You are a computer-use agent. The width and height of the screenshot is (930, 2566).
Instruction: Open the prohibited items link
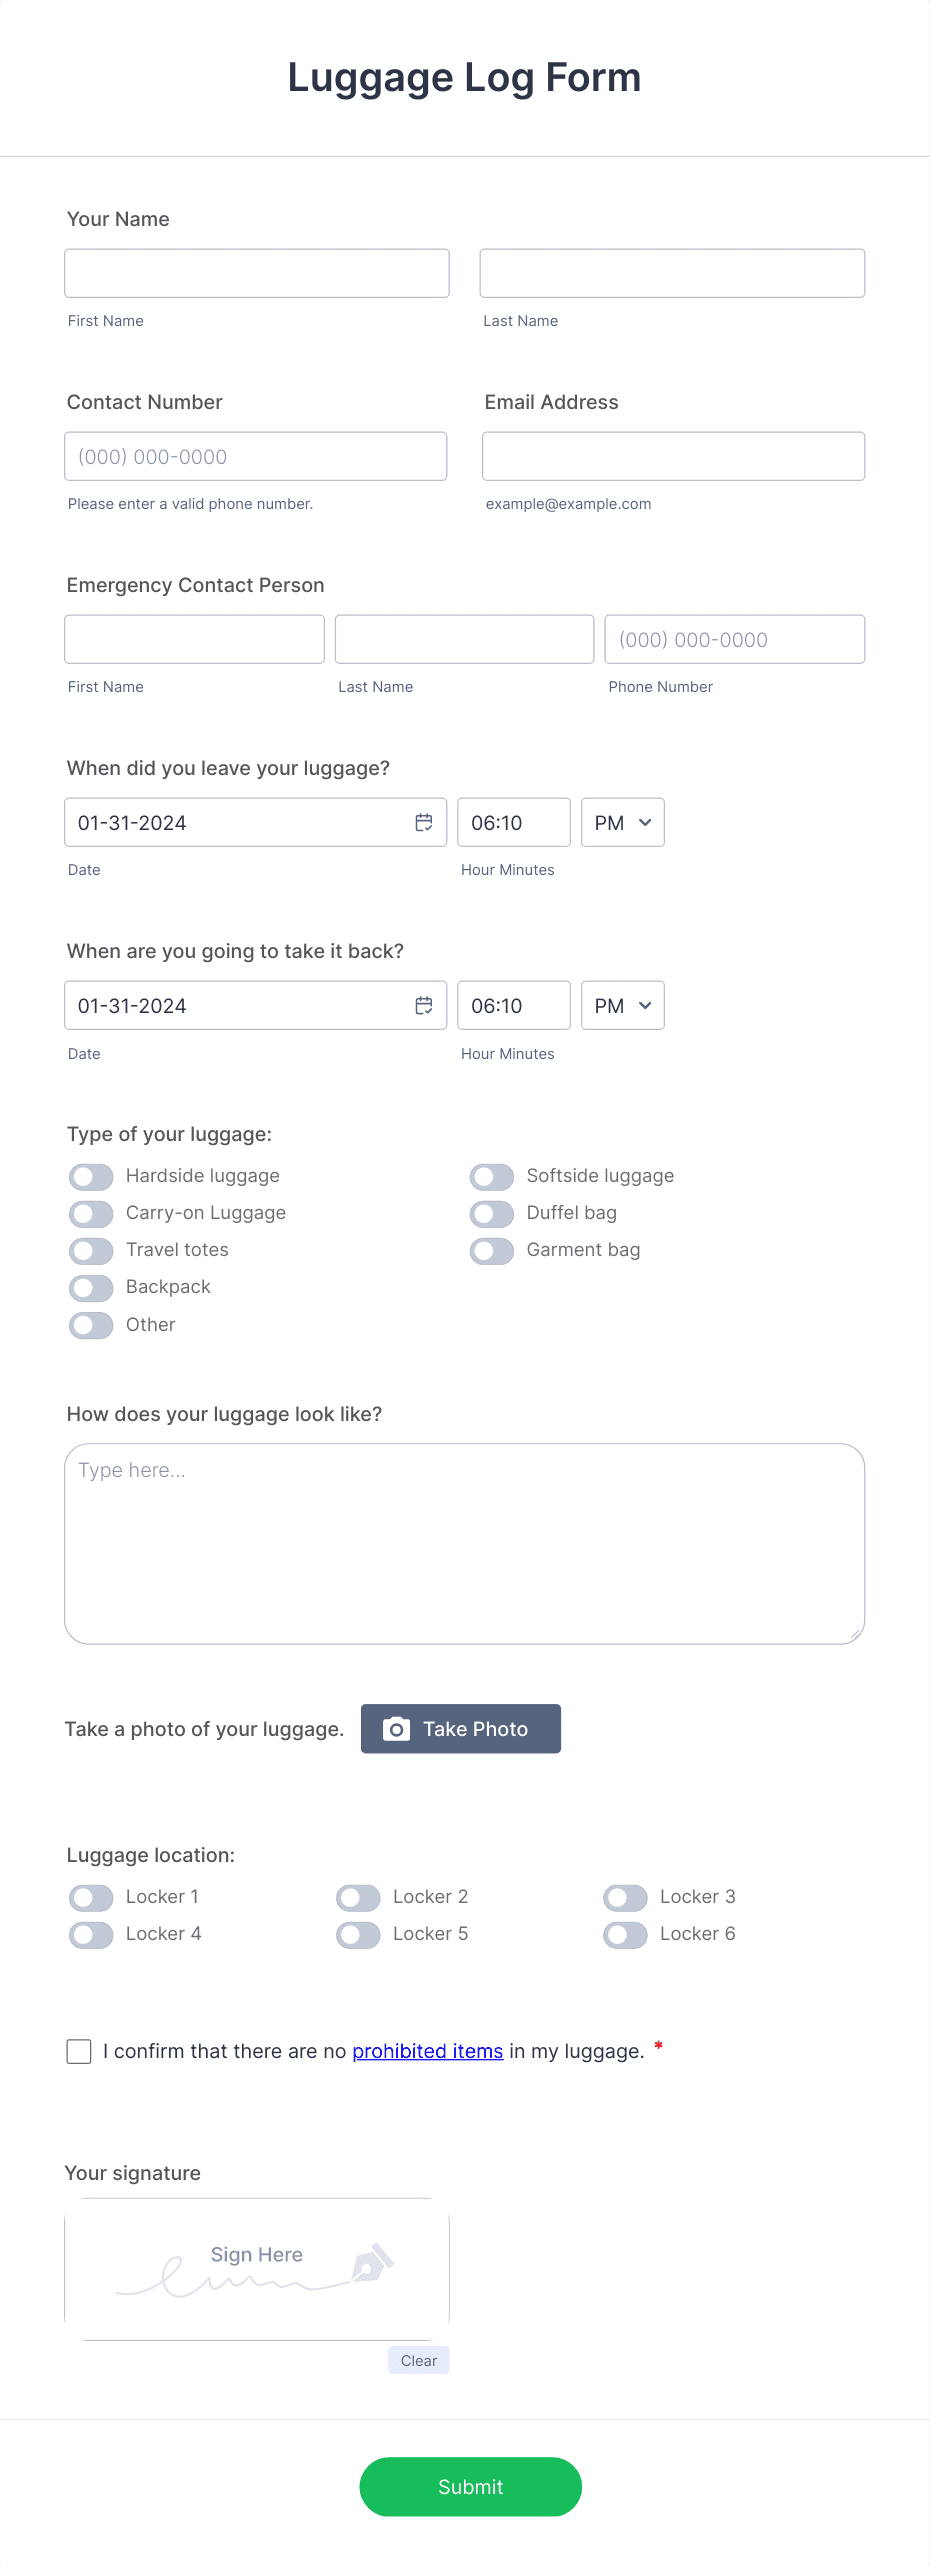click(426, 2050)
